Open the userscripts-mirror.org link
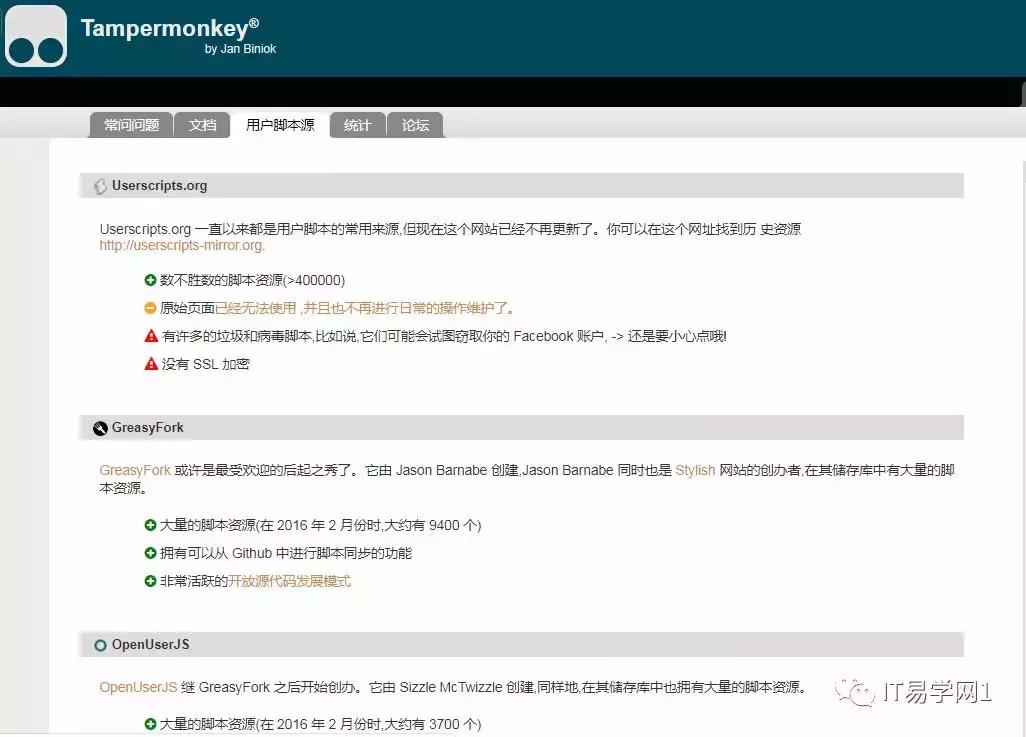The width and height of the screenshot is (1026, 737). [181, 245]
